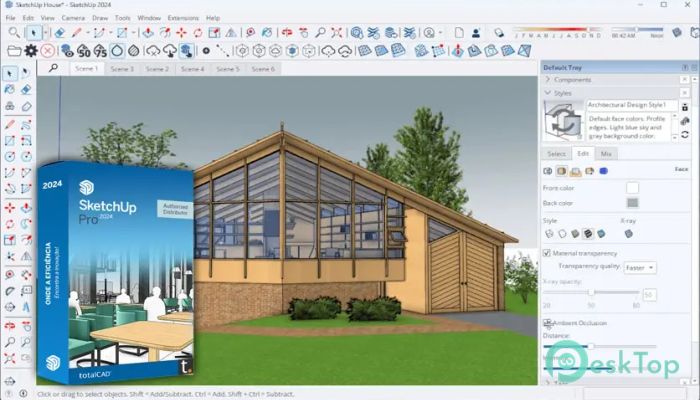Screen dimensions: 700x400
Task: Select the arrow Select tool in left toolbar
Action: (x=10, y=73)
